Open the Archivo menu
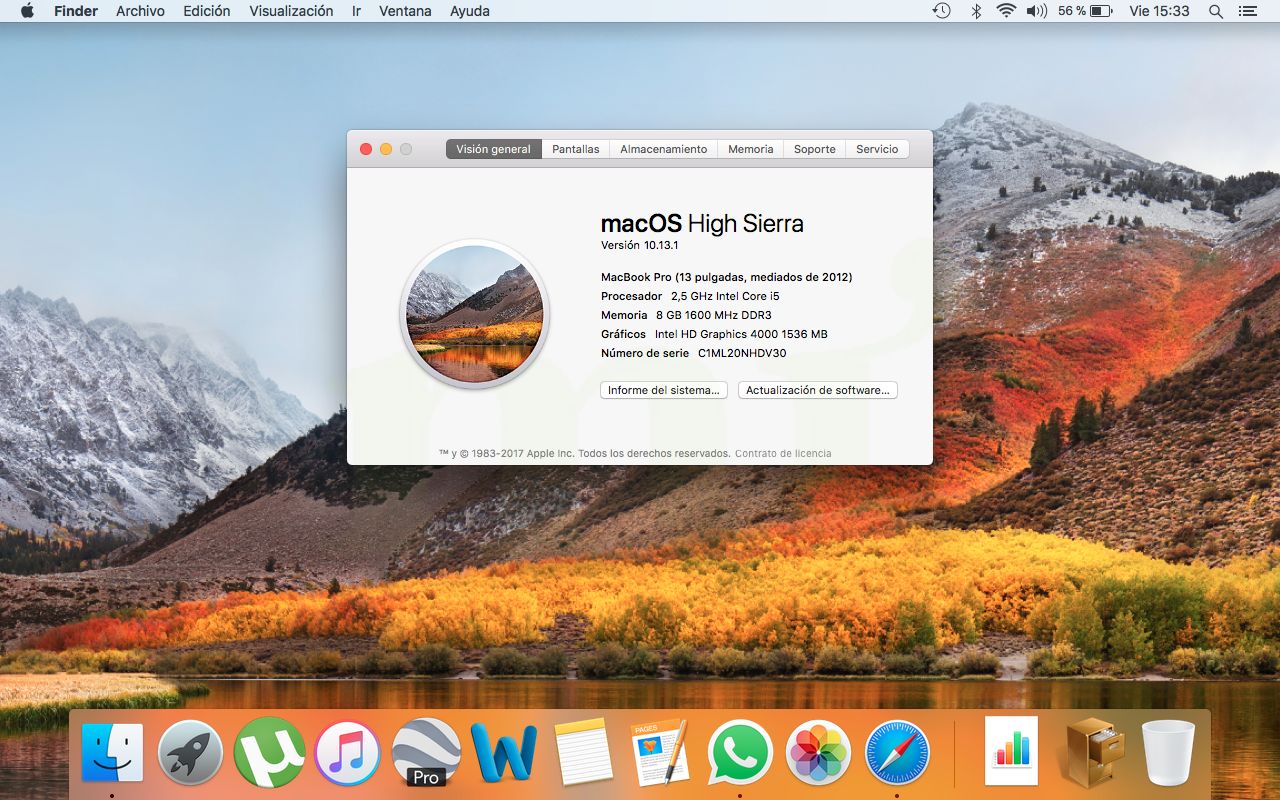The height and width of the screenshot is (800, 1280). [x=141, y=11]
